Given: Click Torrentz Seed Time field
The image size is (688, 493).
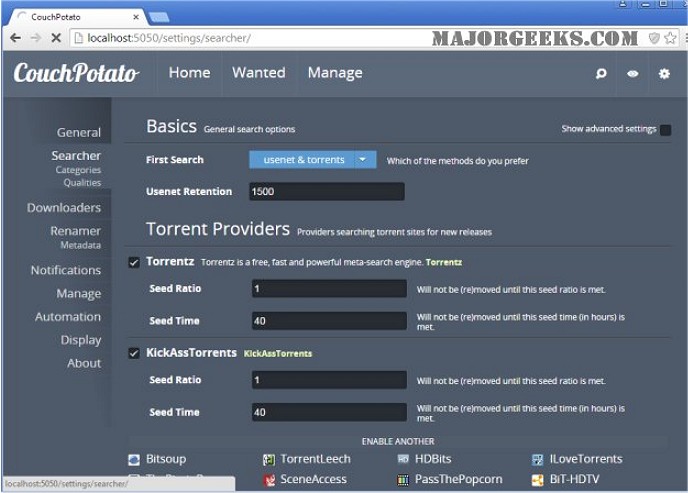Looking at the screenshot, I should tap(329, 321).
